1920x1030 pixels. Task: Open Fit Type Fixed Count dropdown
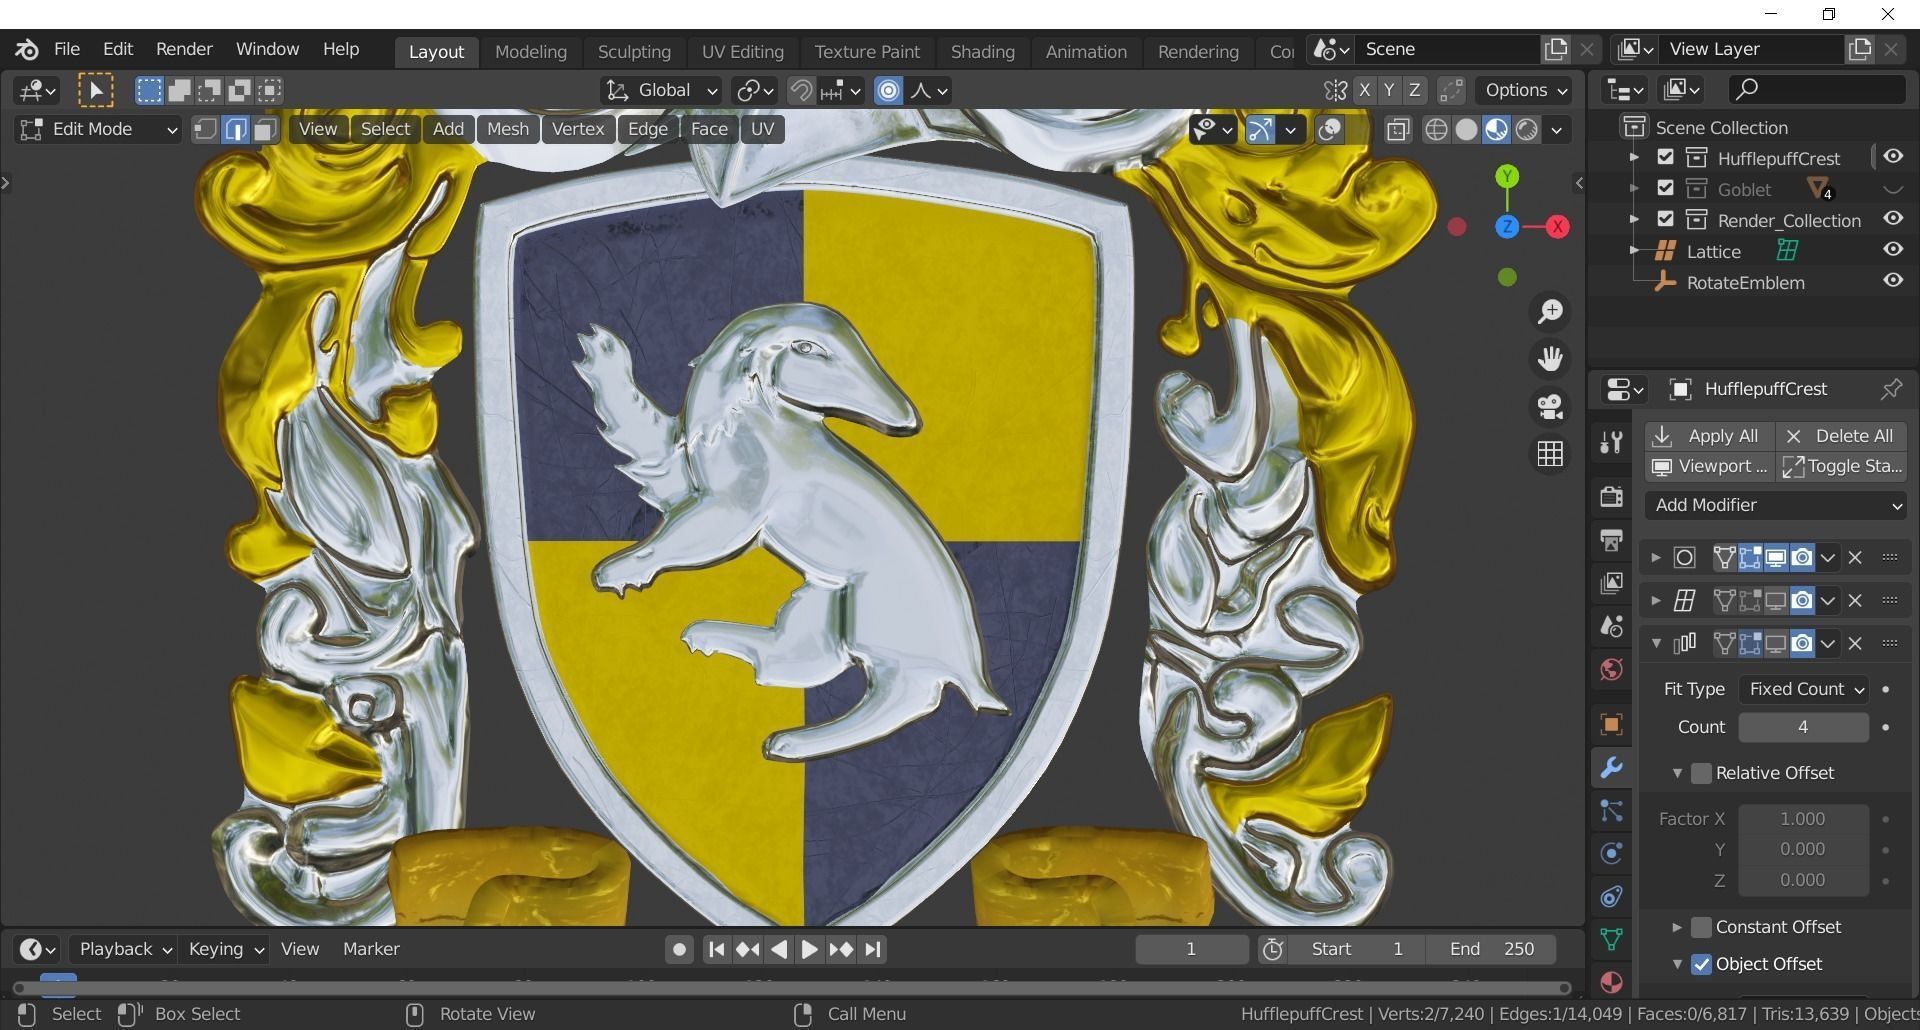click(1804, 689)
